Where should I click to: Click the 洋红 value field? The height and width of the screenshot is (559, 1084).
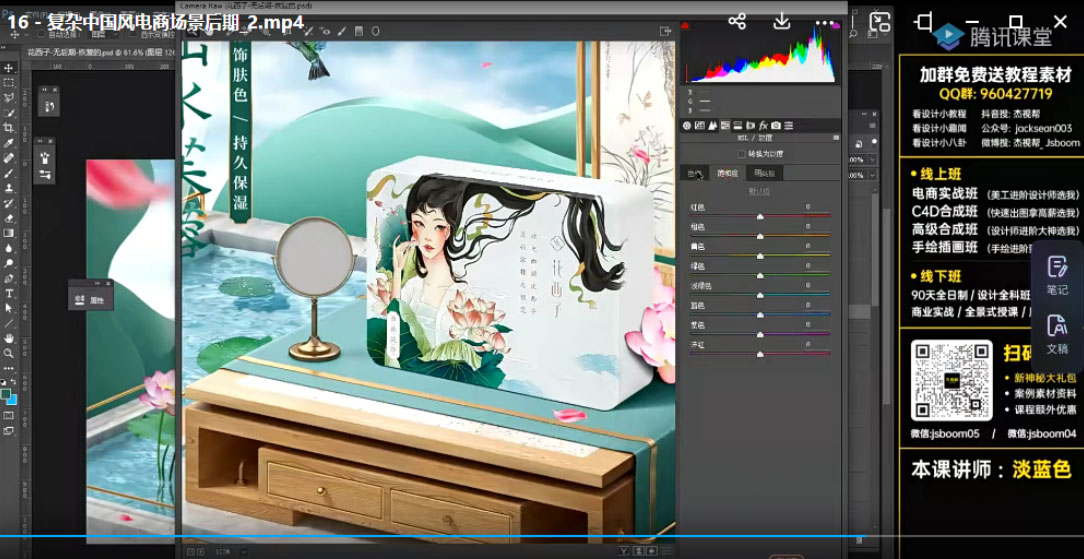click(807, 344)
